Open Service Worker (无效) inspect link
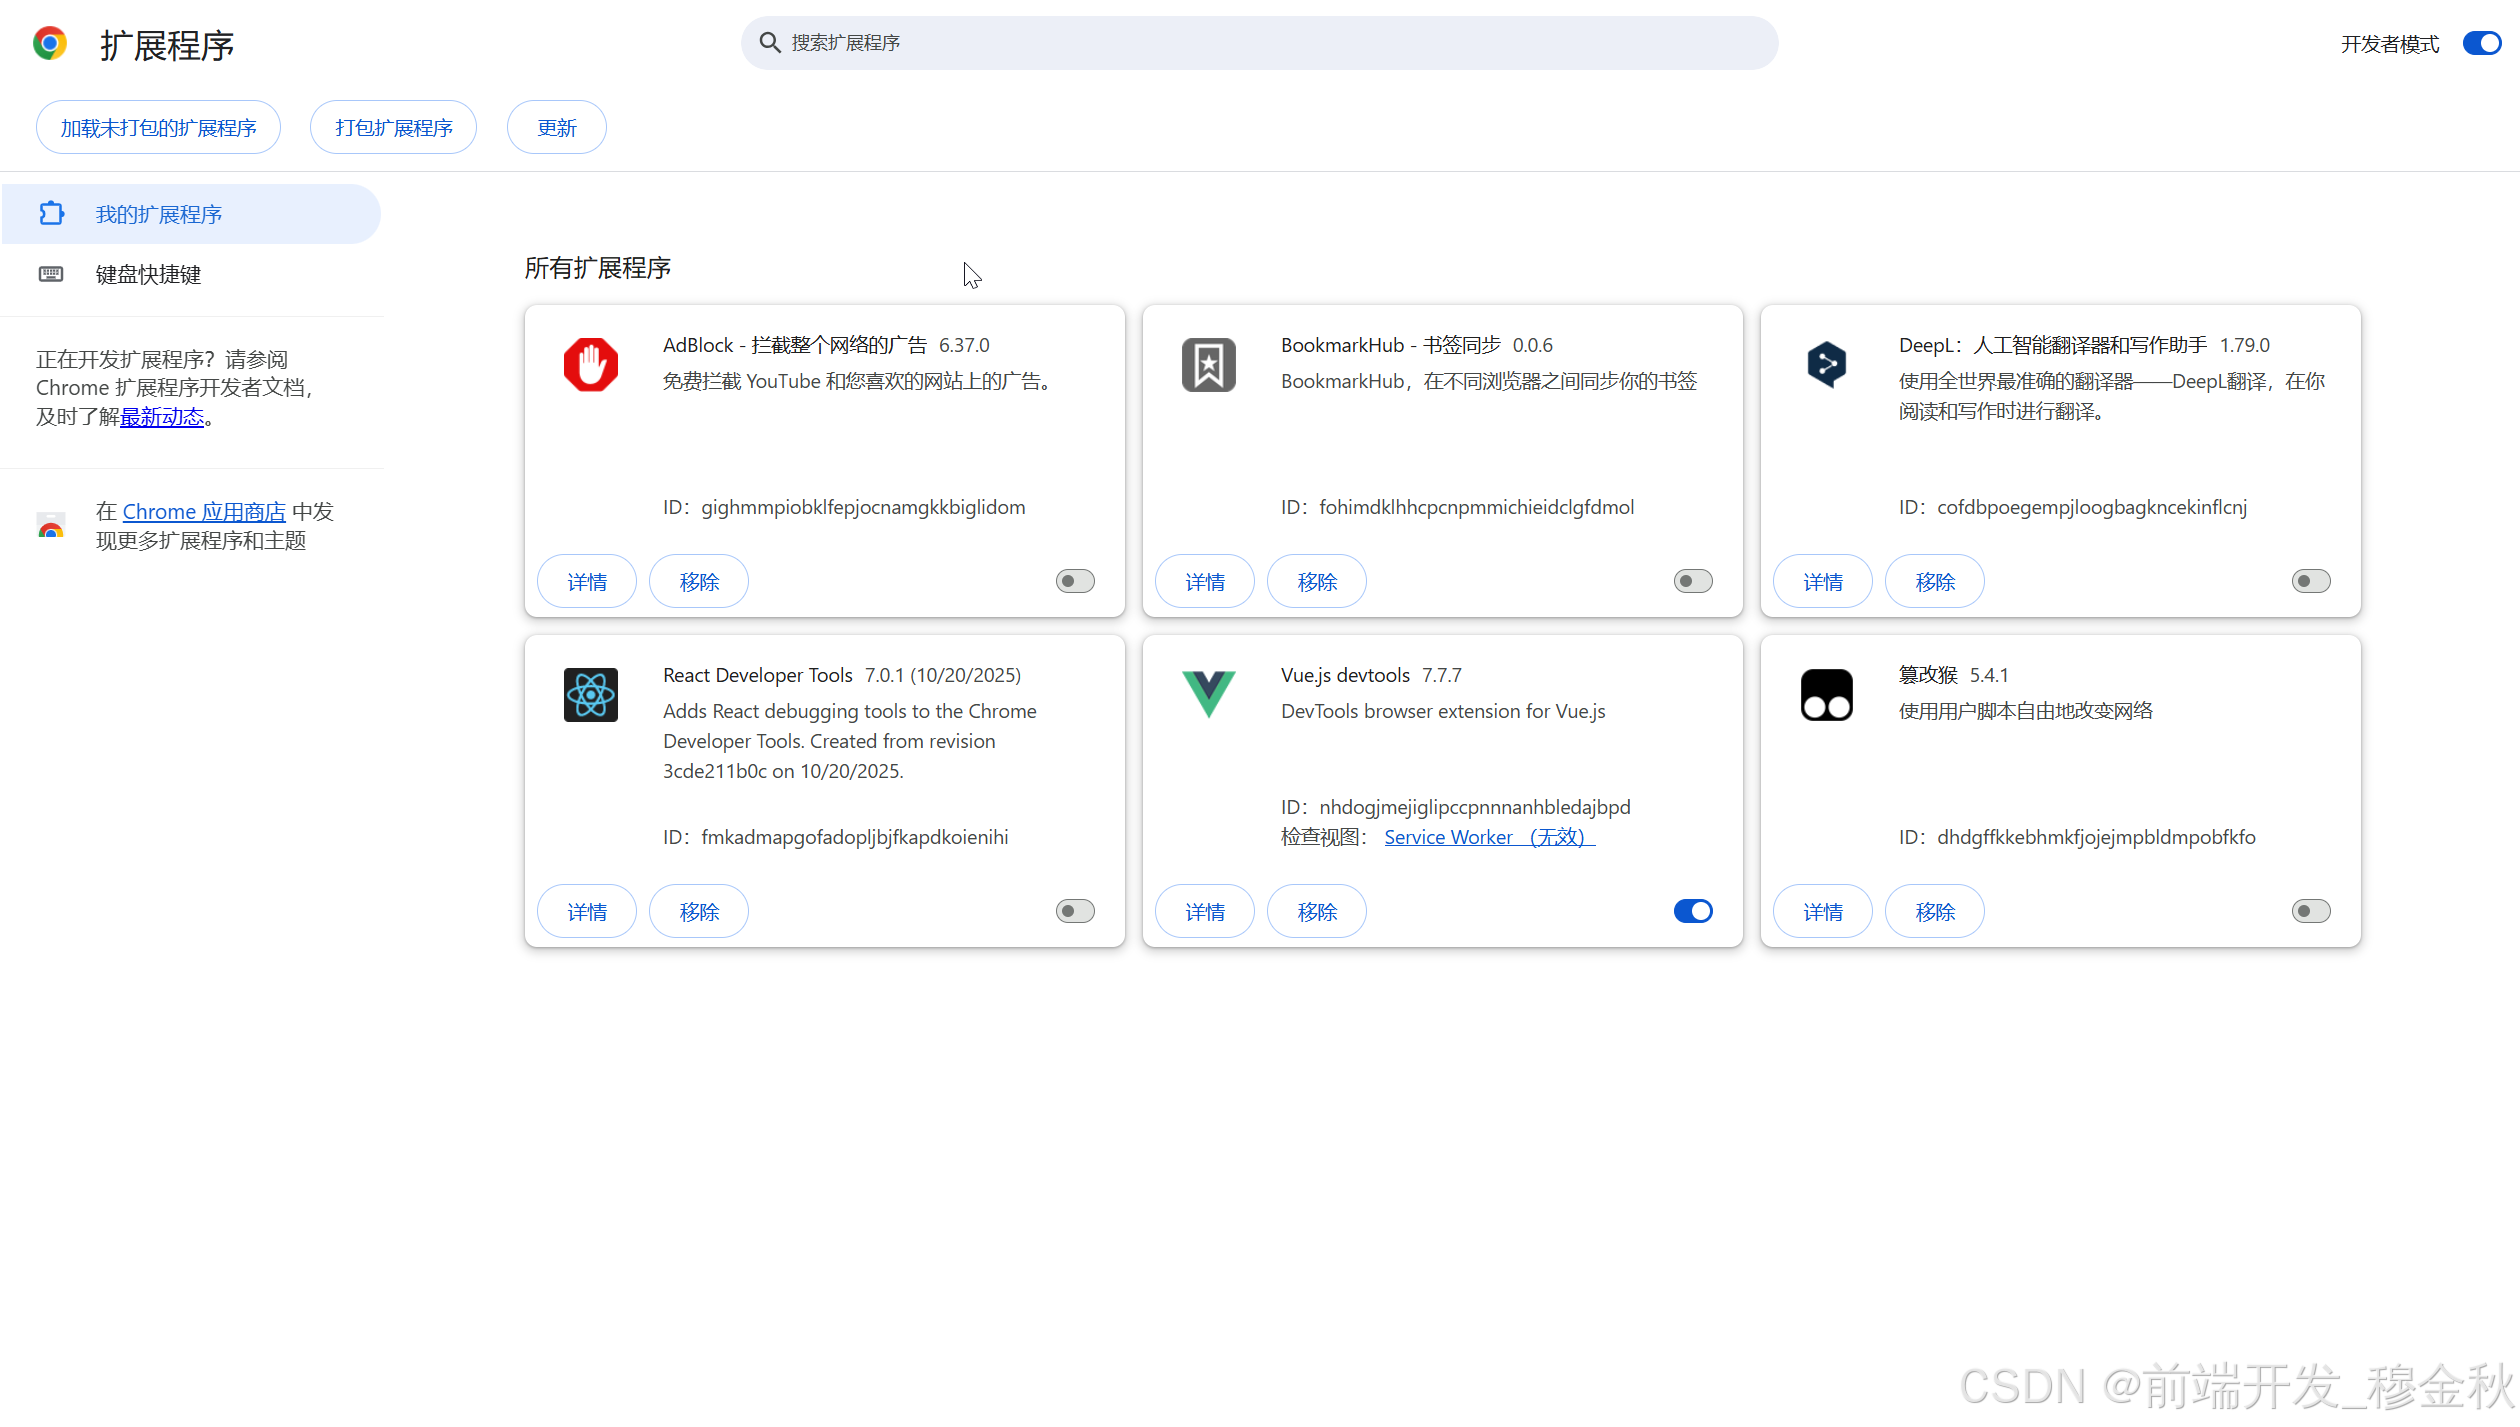 (x=1488, y=838)
